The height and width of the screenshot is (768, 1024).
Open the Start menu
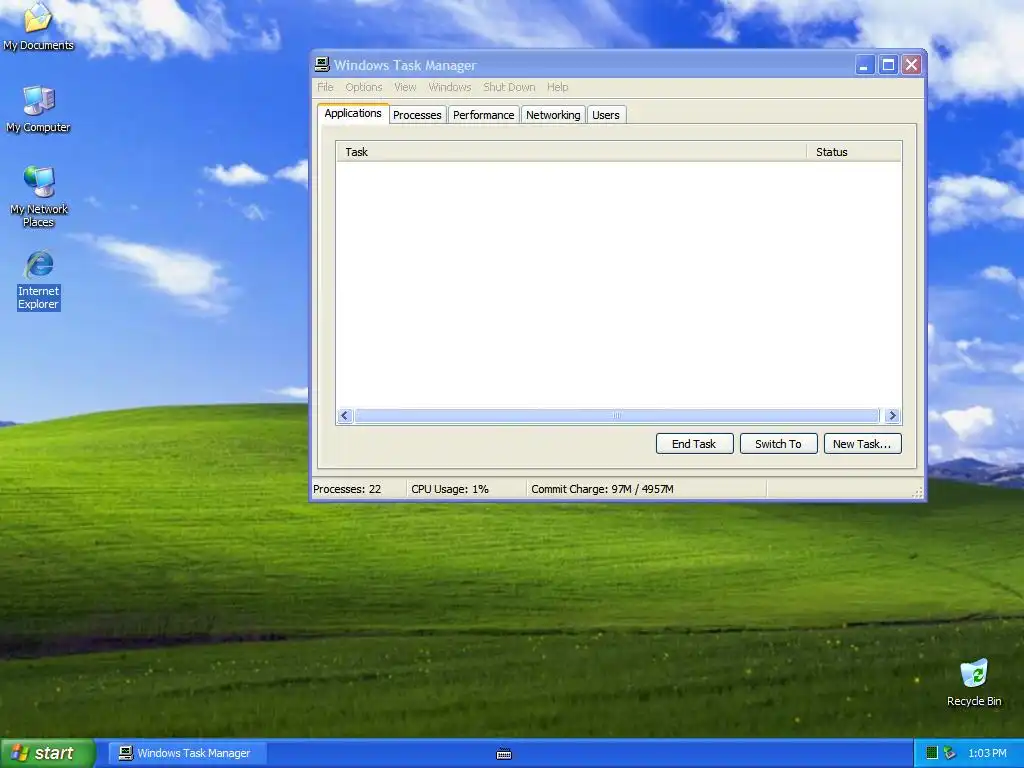[x=47, y=753]
